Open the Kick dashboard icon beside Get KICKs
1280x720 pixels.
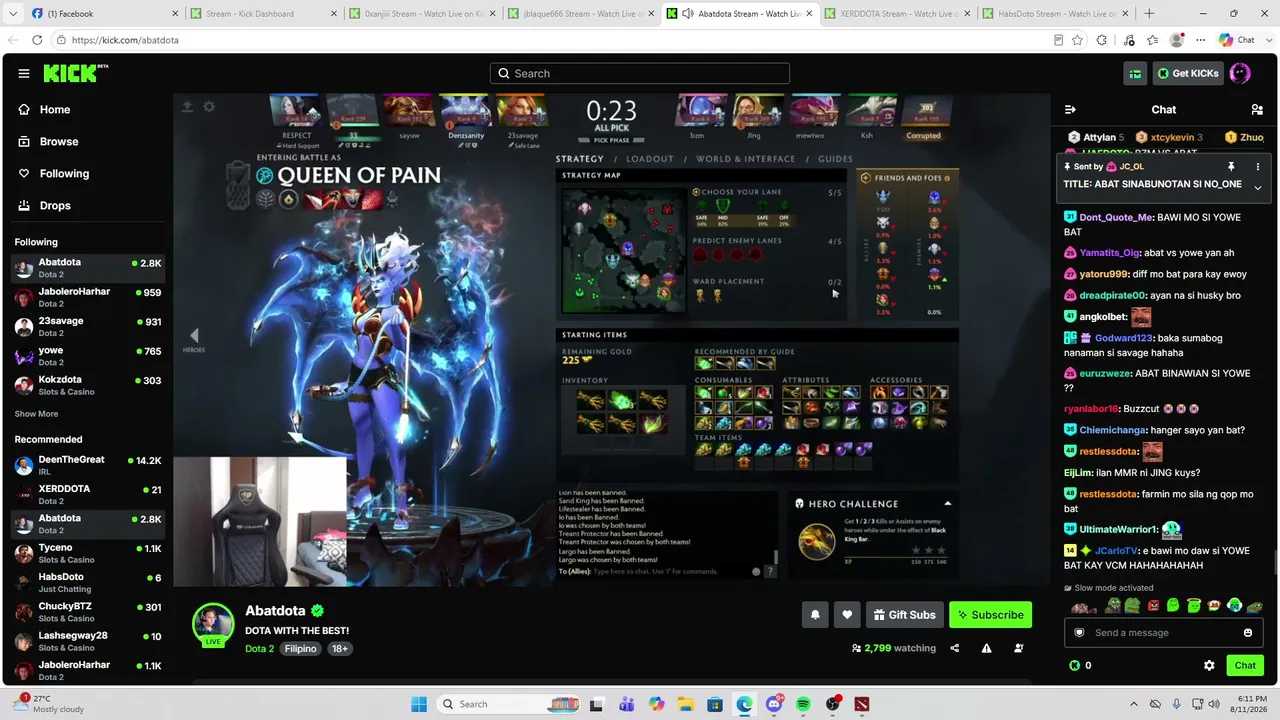[x=1135, y=73]
